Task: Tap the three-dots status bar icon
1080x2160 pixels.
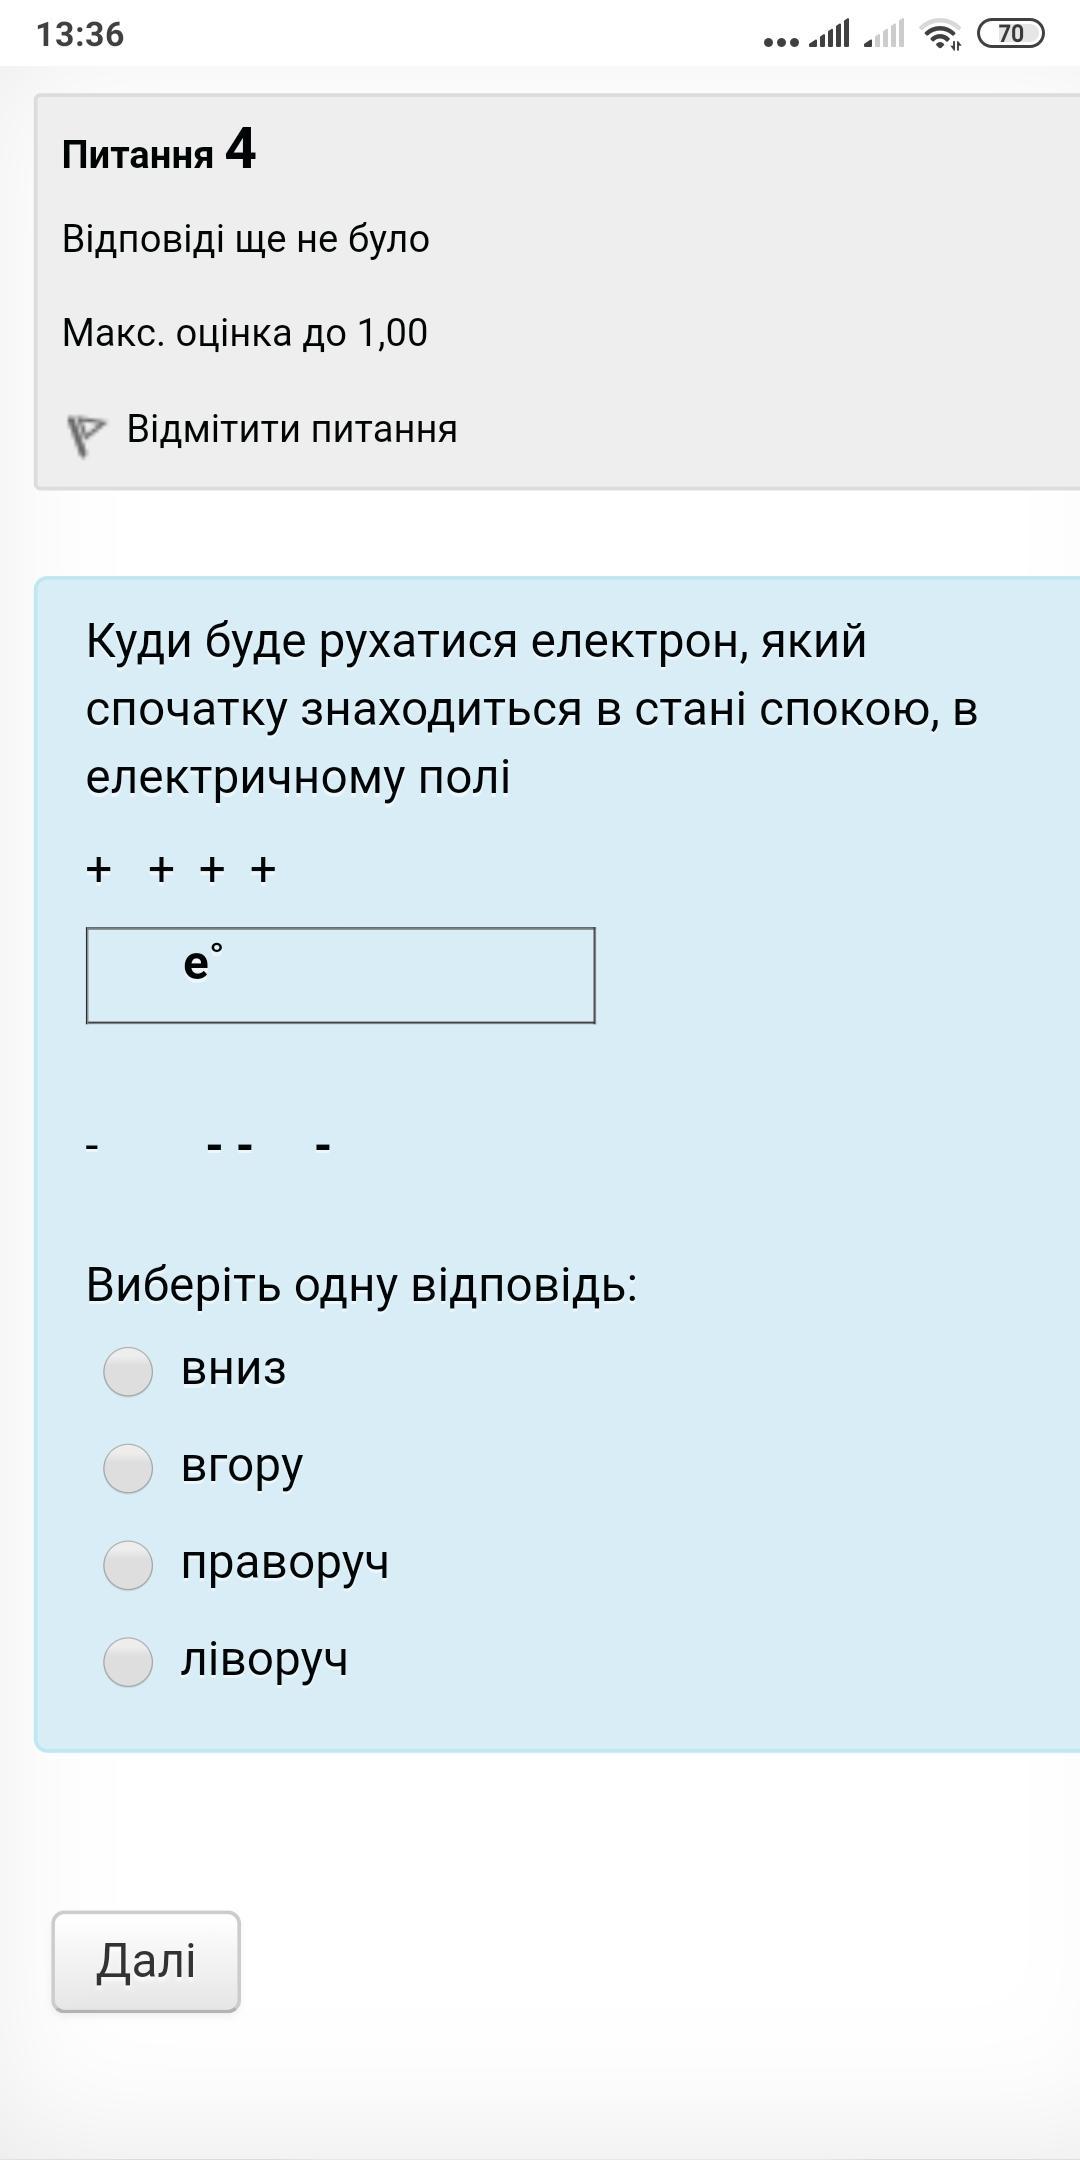Action: click(x=781, y=42)
